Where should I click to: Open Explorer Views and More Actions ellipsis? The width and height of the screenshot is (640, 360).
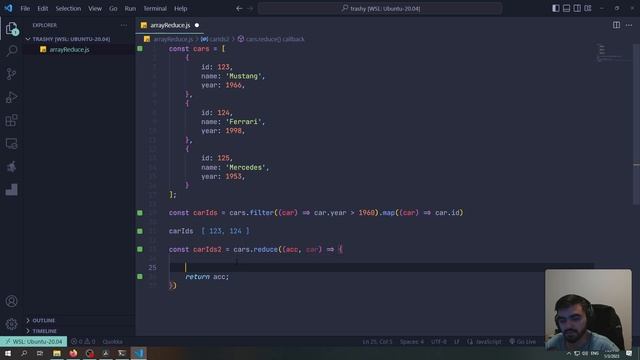pos(124,25)
